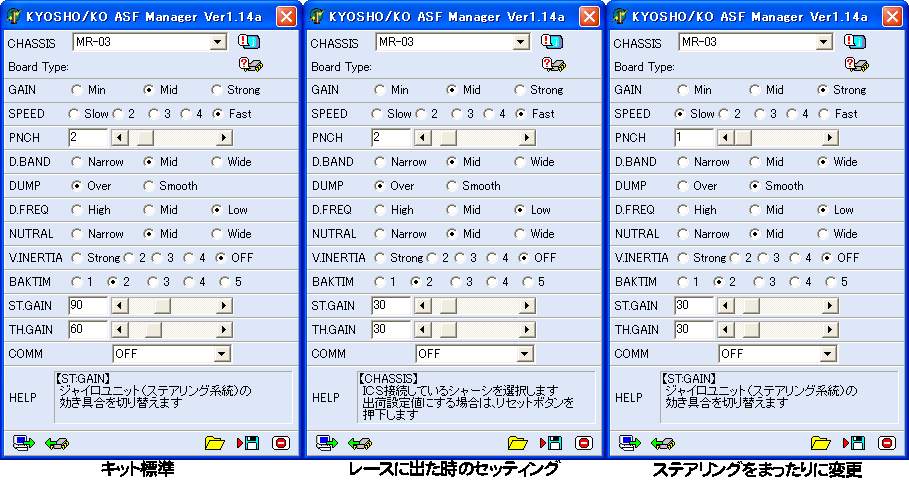The height and width of the screenshot is (480, 909).
Task: Open the yellow folder icon in the left window
Action: pyautogui.click(x=214, y=443)
